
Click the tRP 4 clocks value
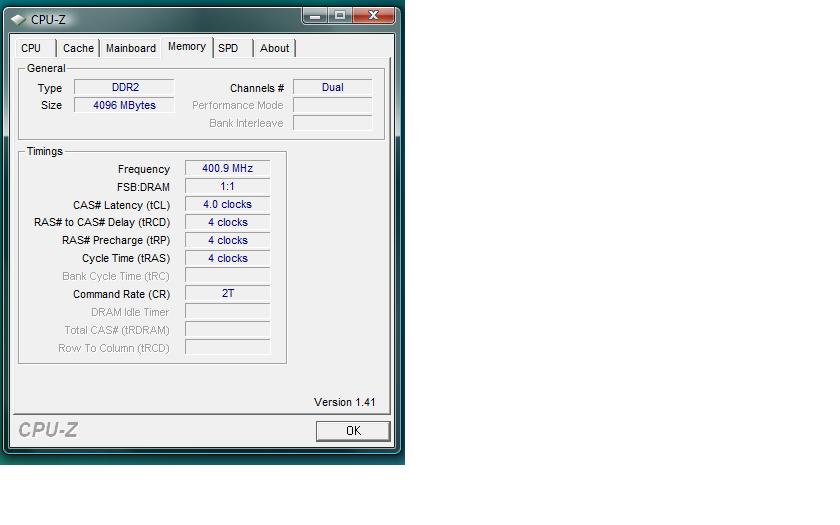point(228,240)
